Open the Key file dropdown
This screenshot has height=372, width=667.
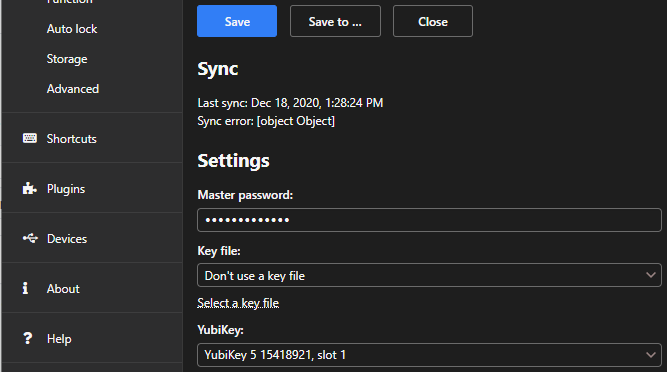[x=429, y=275]
